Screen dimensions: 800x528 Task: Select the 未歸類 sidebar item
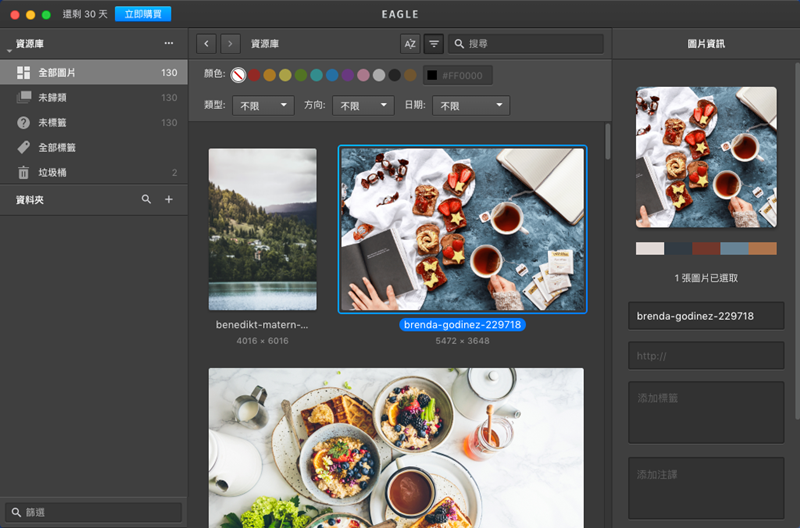point(52,98)
